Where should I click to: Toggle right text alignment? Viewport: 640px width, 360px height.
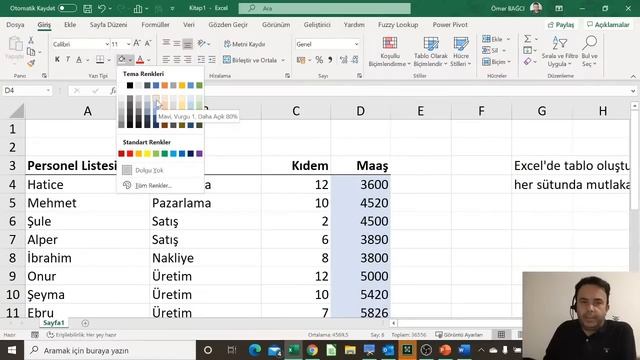click(188, 60)
